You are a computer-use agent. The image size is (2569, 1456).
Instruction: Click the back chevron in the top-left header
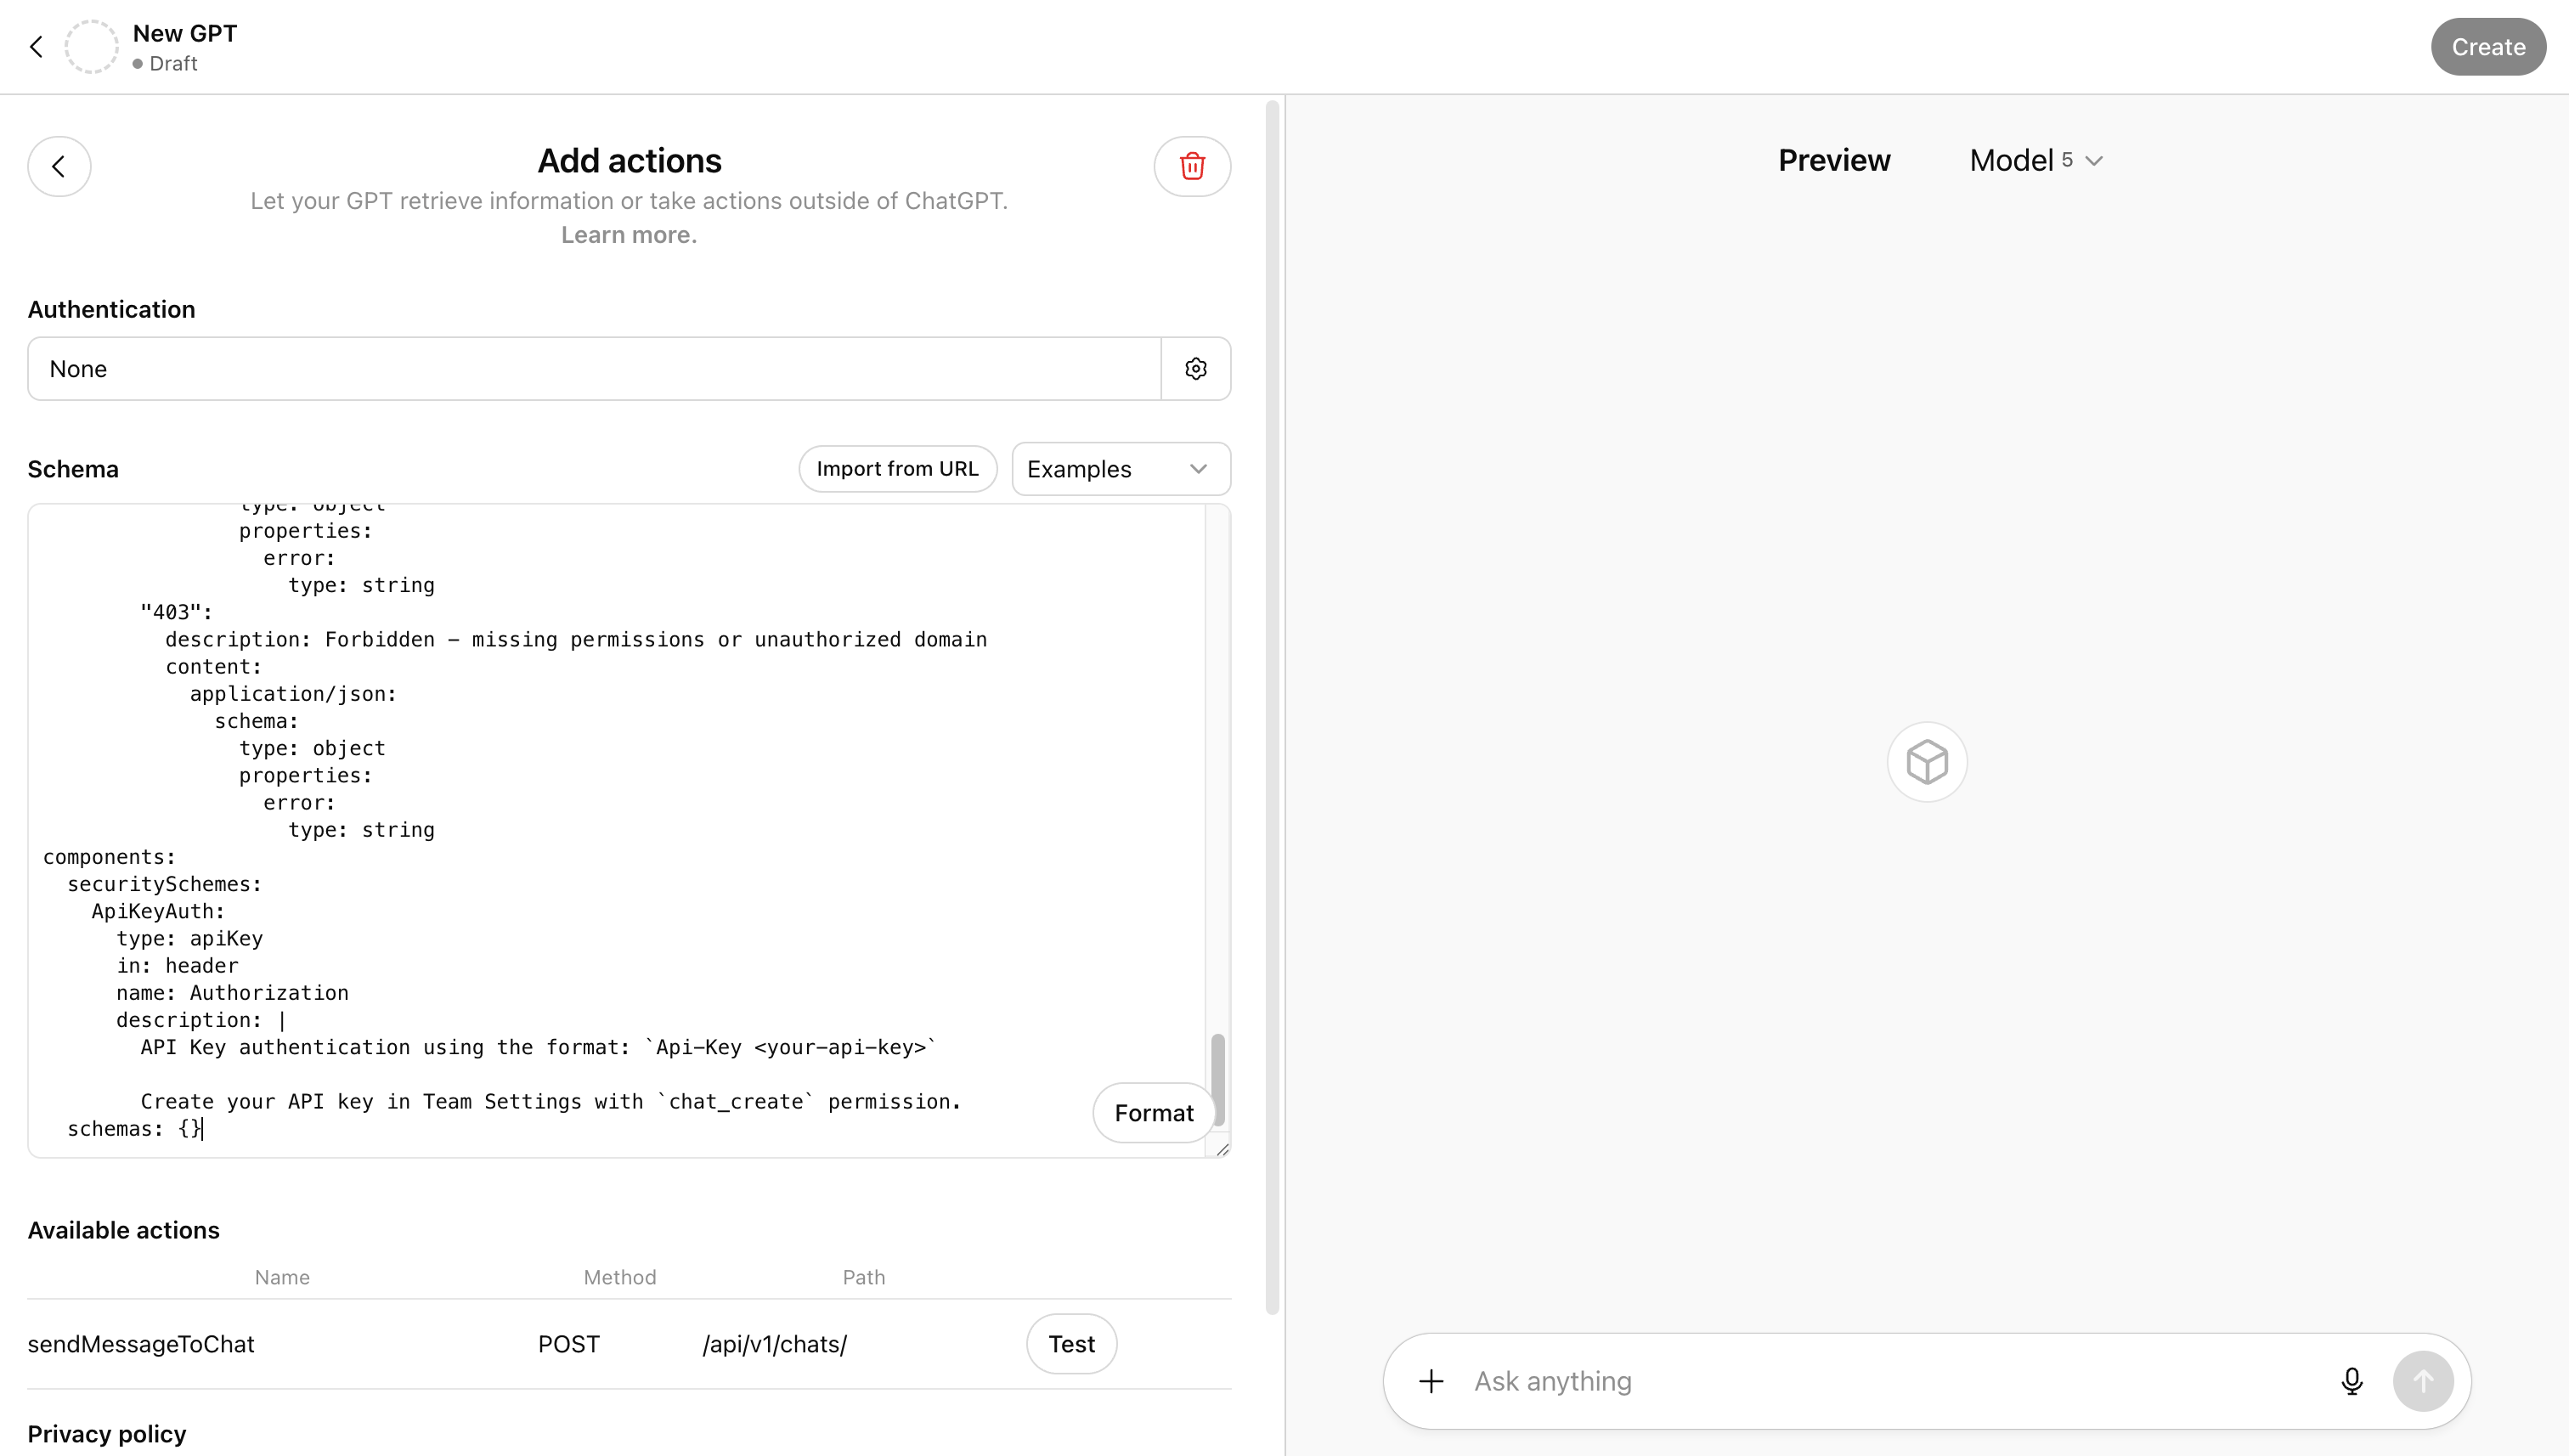tap(37, 46)
